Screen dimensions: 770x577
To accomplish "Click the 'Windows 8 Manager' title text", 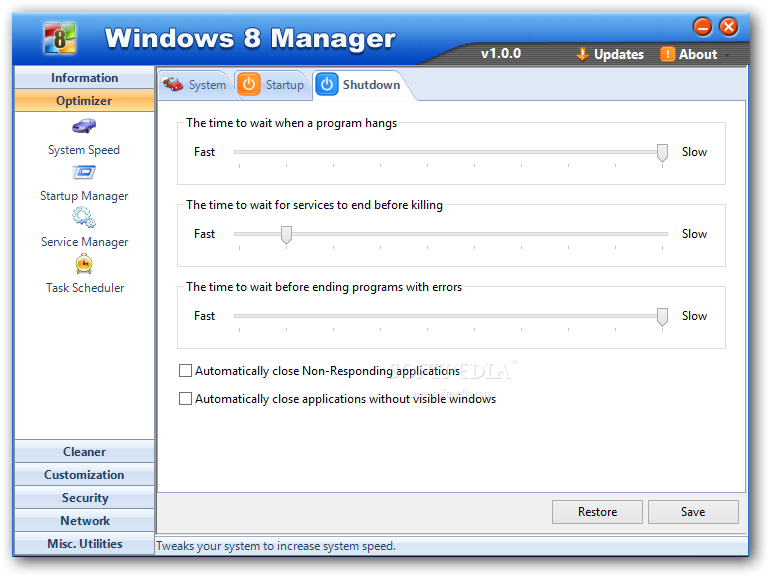I will tap(250, 38).
